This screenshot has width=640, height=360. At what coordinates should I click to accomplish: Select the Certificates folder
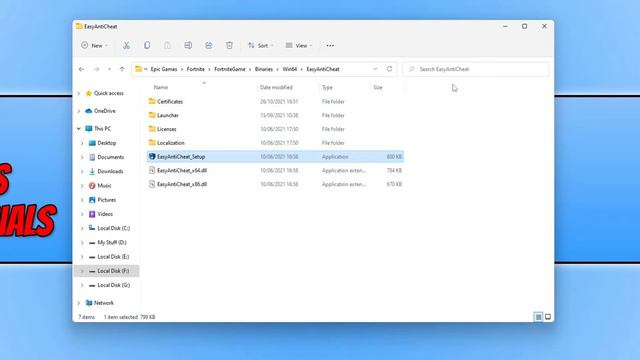(x=275, y=101)
